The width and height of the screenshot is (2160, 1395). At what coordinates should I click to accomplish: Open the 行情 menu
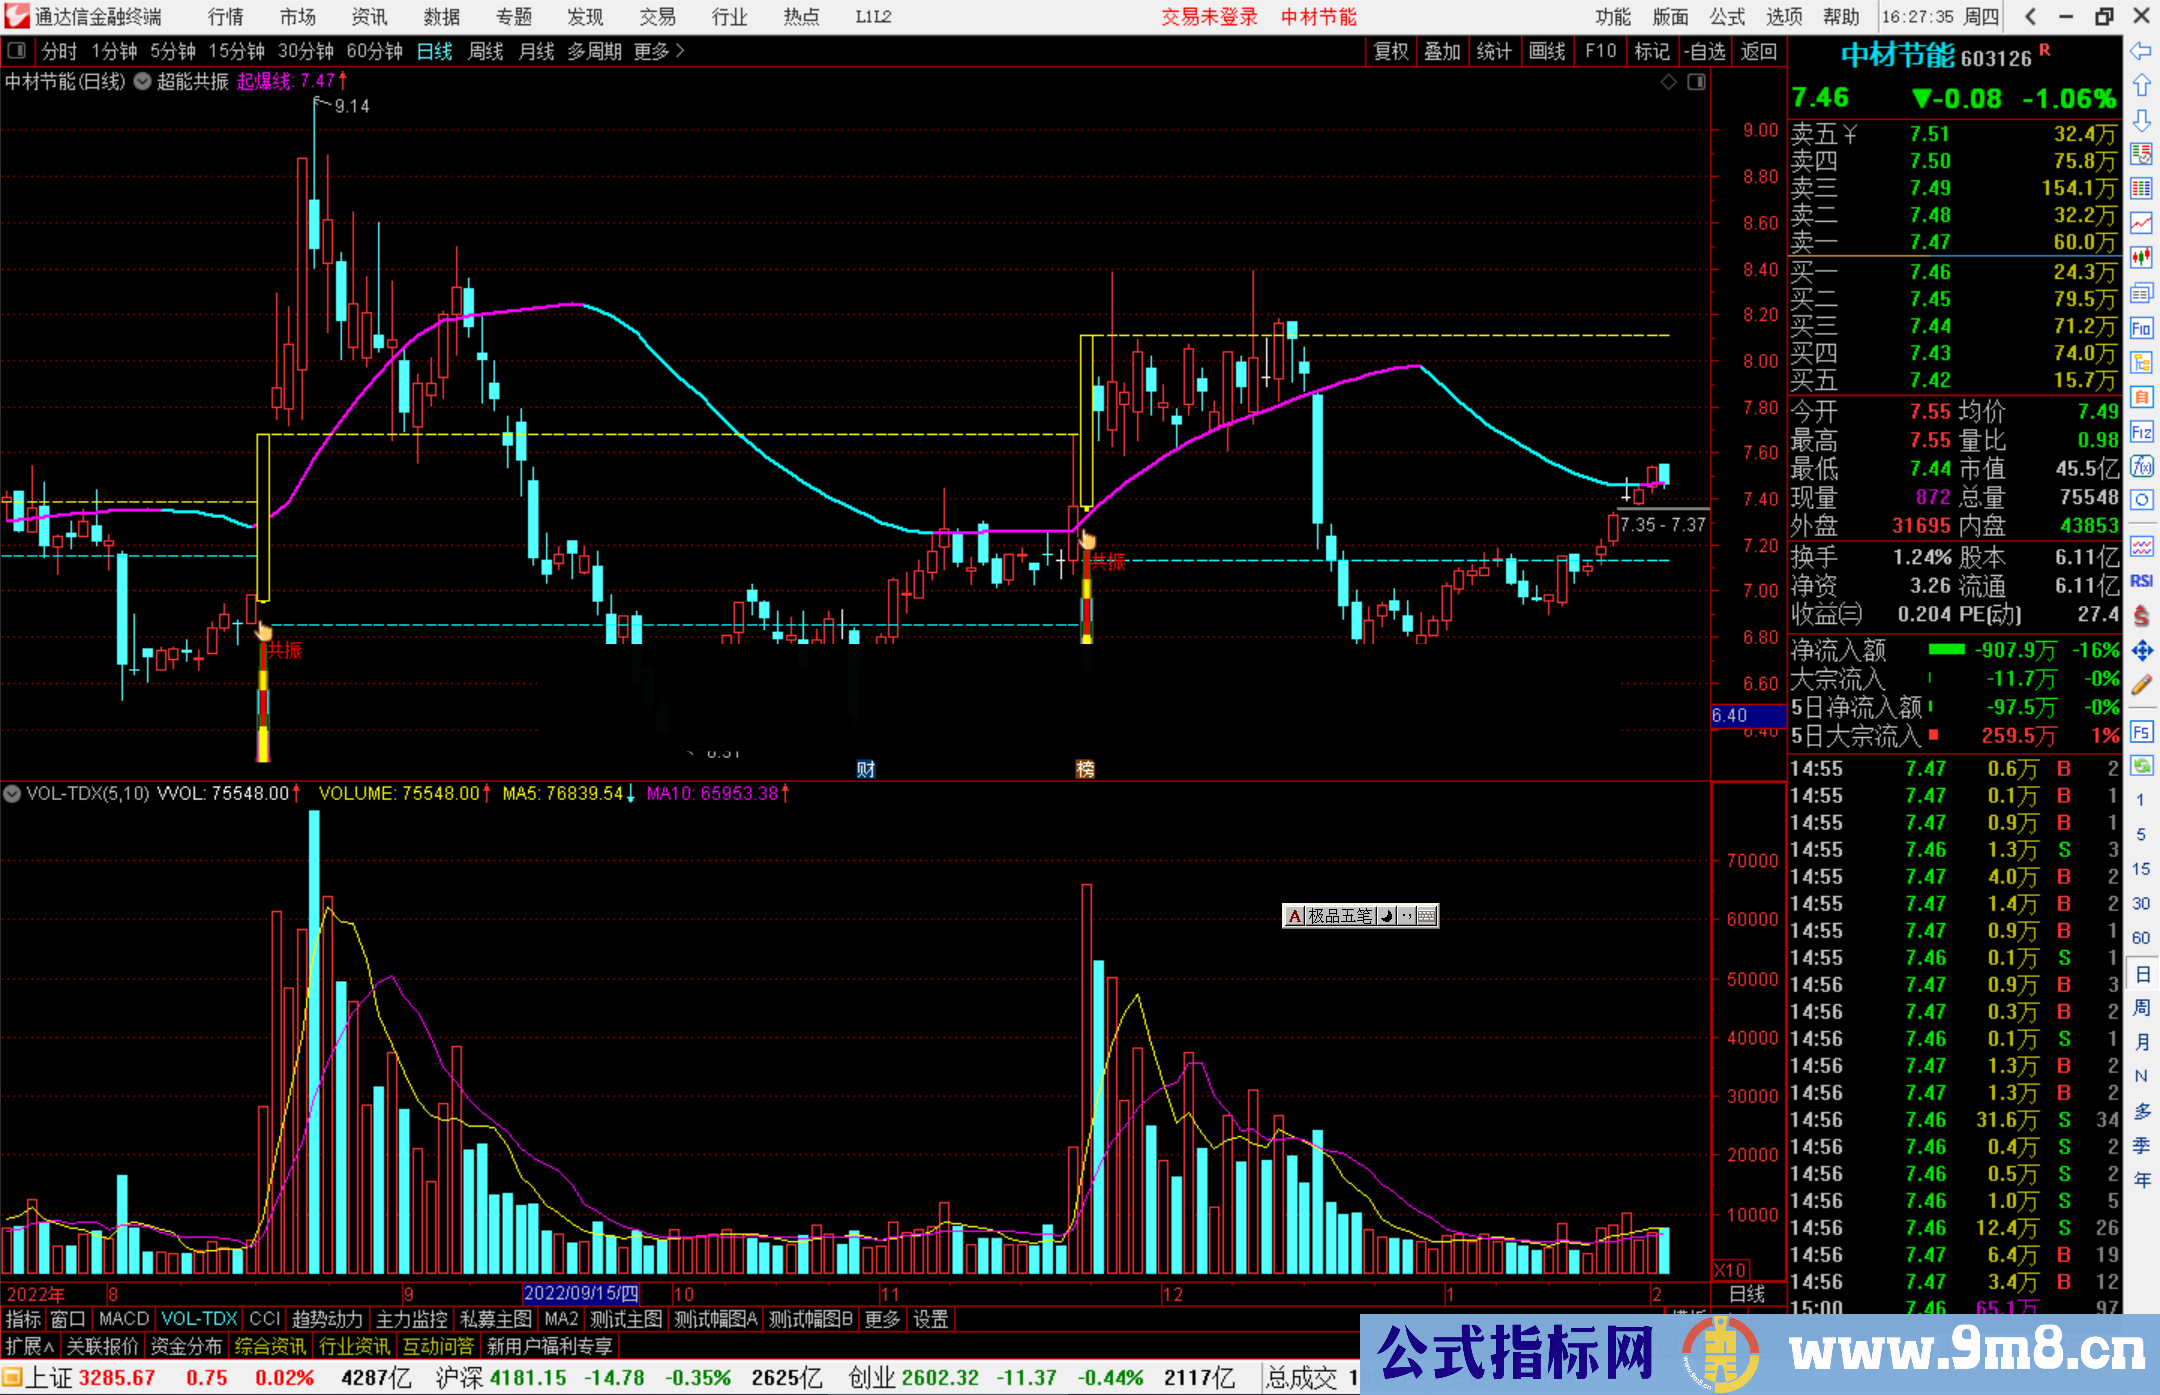226,16
